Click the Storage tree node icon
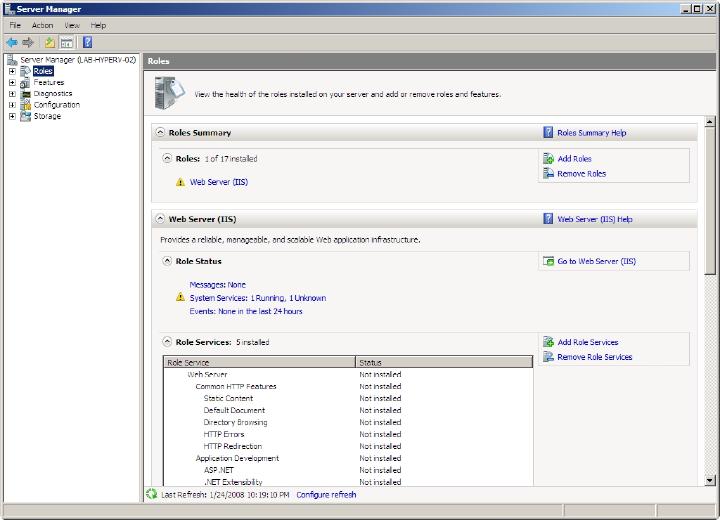The height and width of the screenshot is (520, 720). (x=26, y=116)
